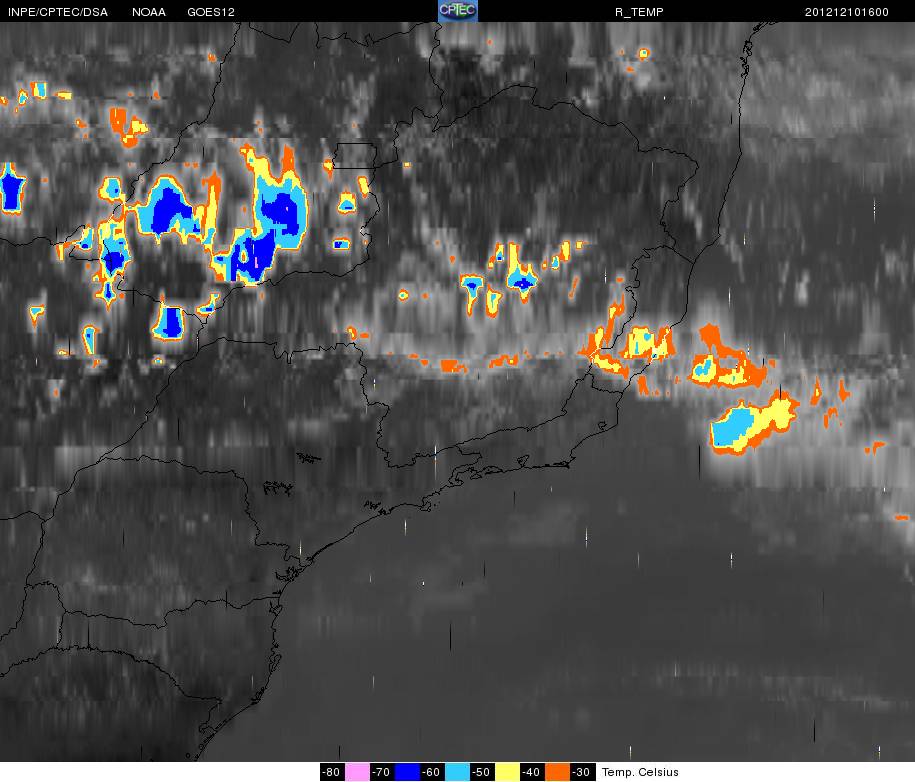Image resolution: width=915 pixels, height=782 pixels.
Task: Click the large light blue offshore cloud
Action: coord(732,426)
